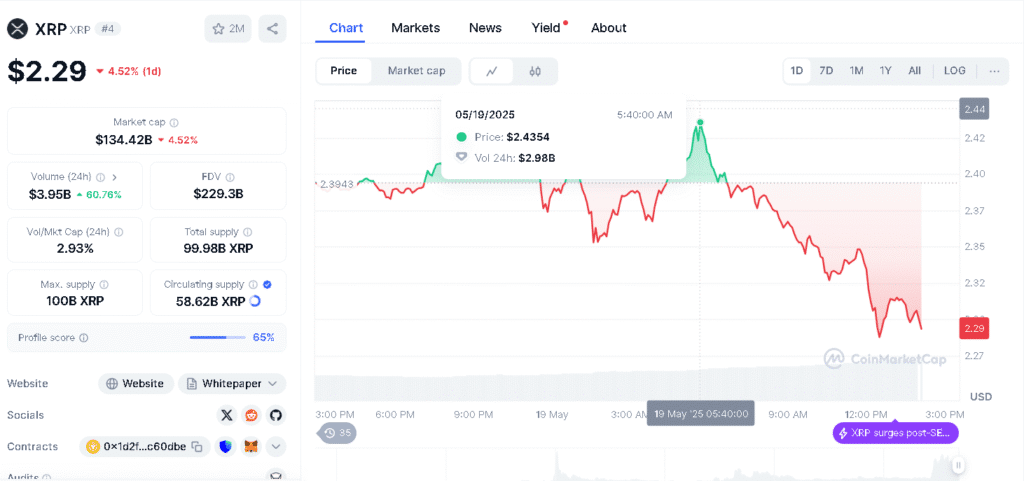Select the 1M time range
Viewport: 1024px width, 481px height.
point(856,71)
